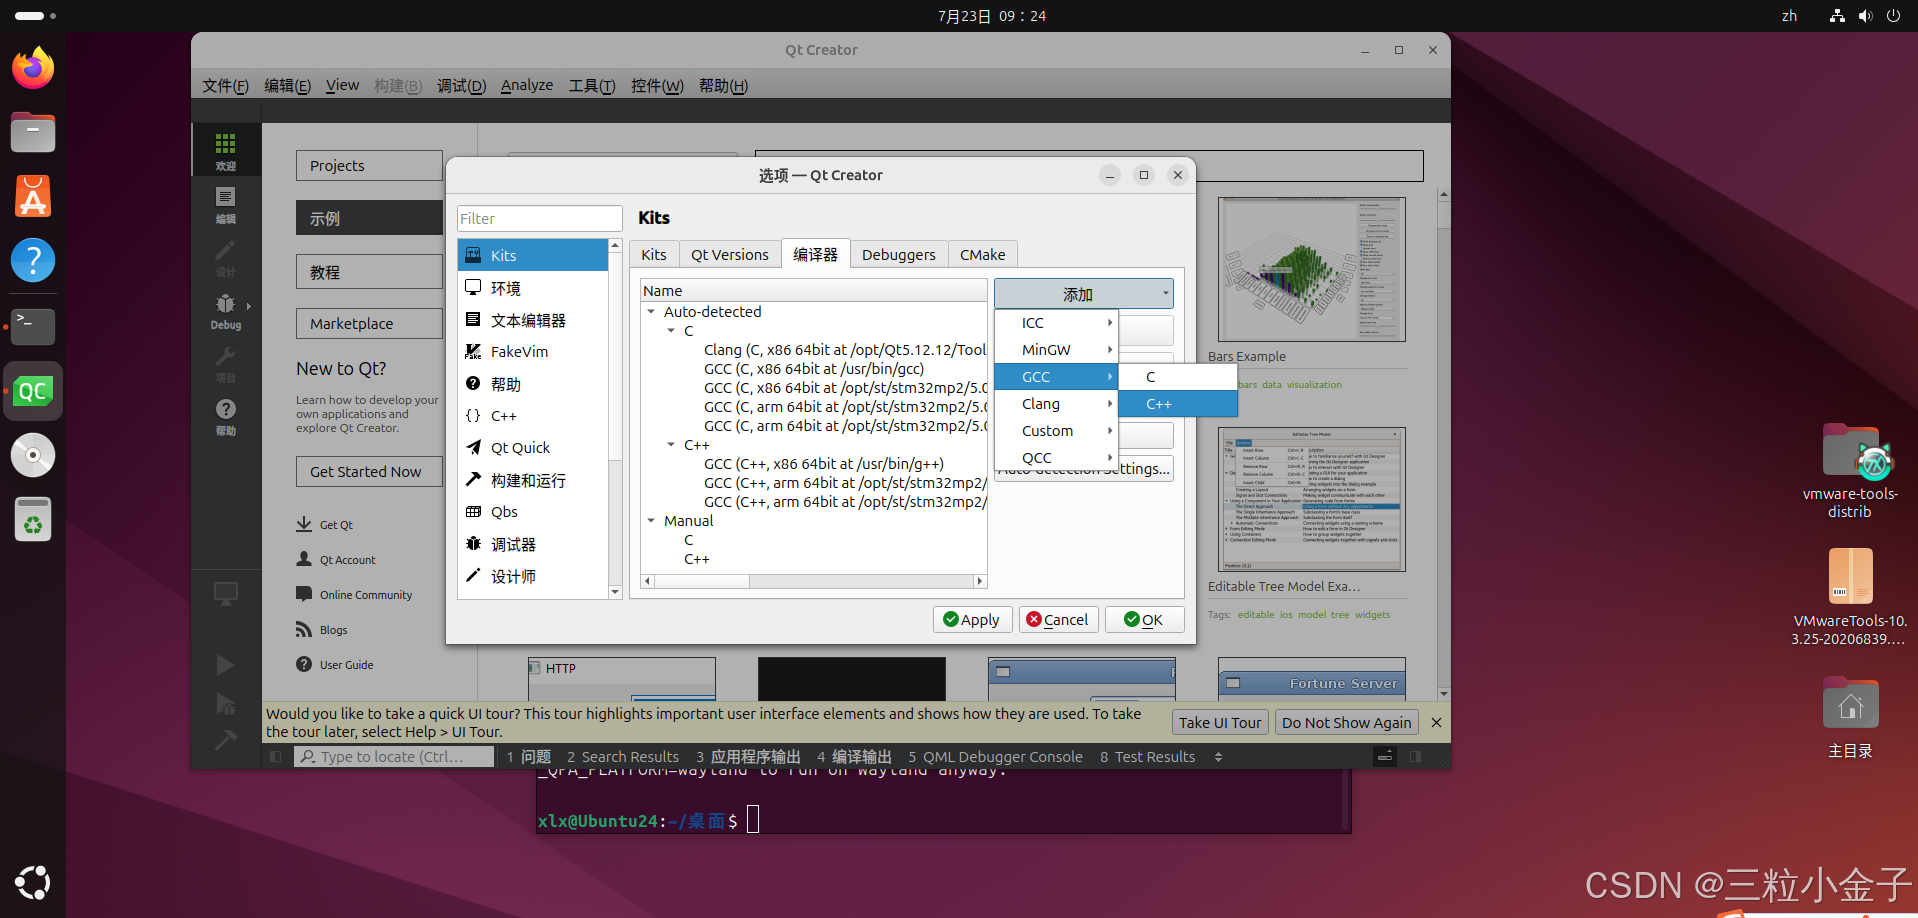Click the compiler list horizontal scrollbar
Image resolution: width=1918 pixels, height=918 pixels.
[813, 581]
